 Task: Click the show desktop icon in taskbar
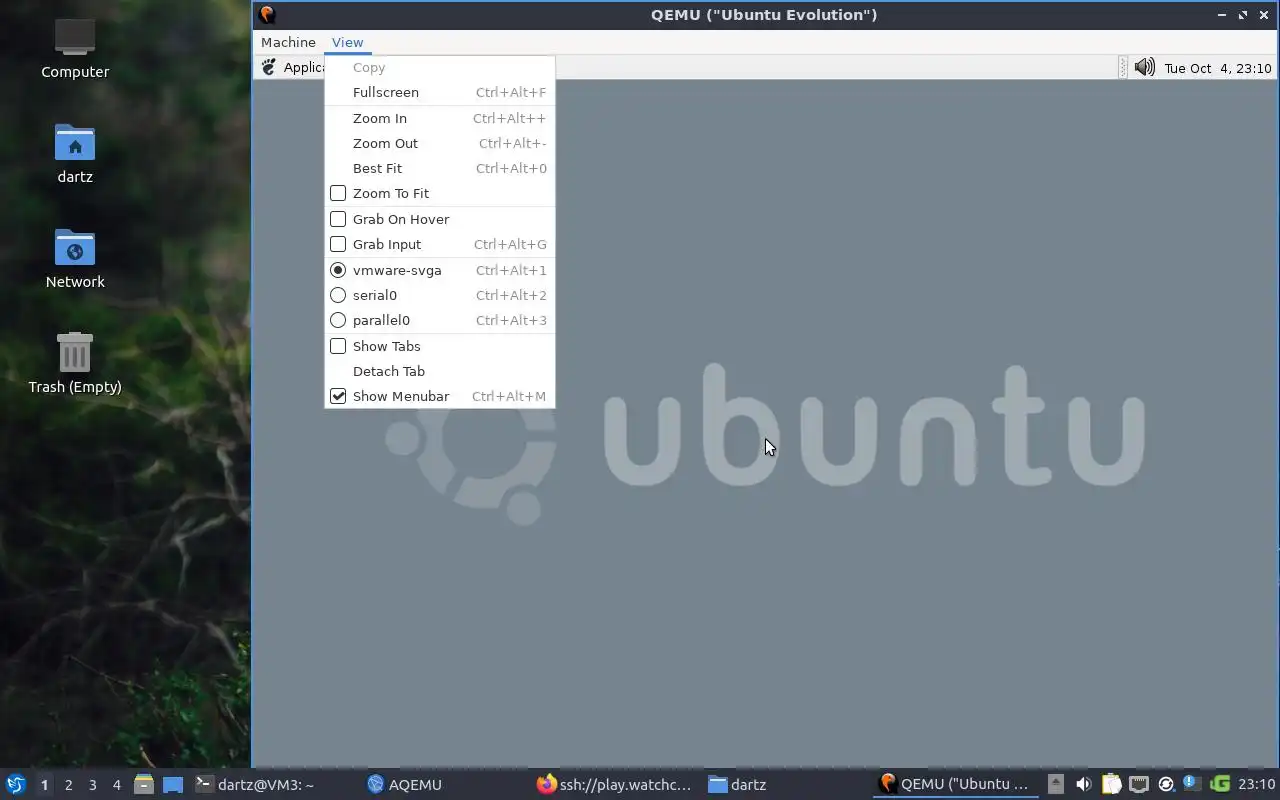[x=173, y=784]
